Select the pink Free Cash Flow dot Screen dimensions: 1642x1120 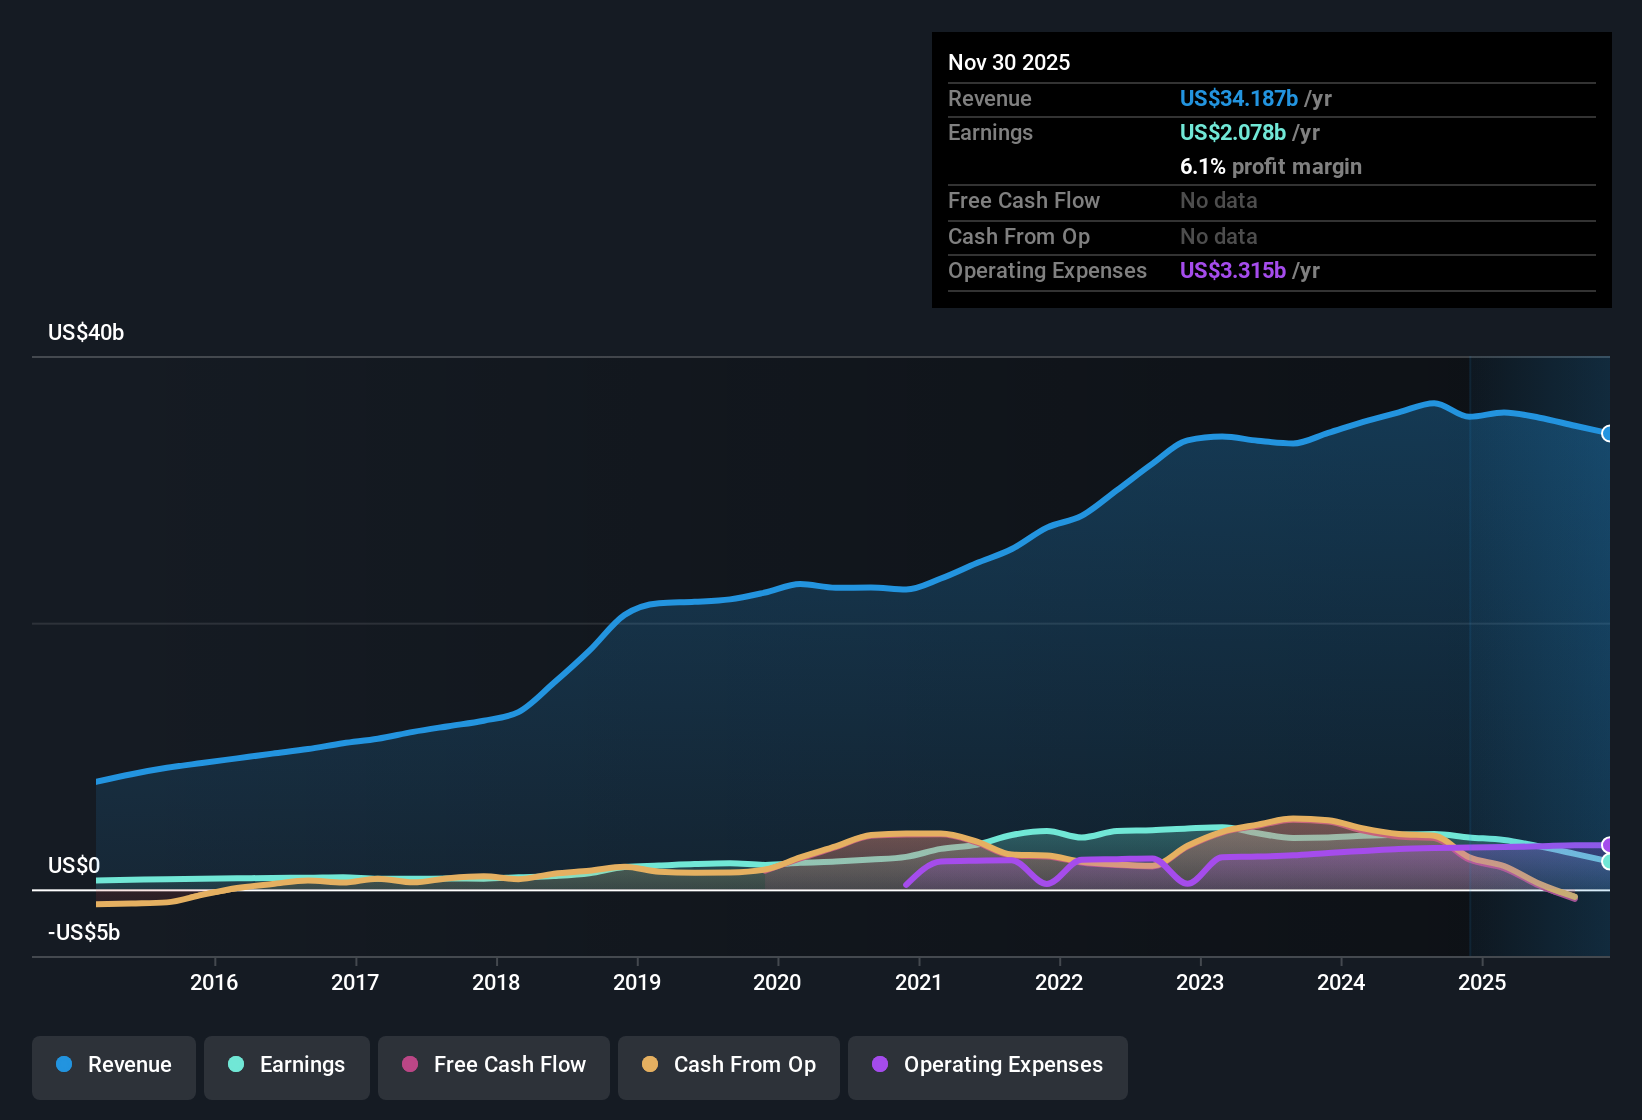(x=408, y=1065)
